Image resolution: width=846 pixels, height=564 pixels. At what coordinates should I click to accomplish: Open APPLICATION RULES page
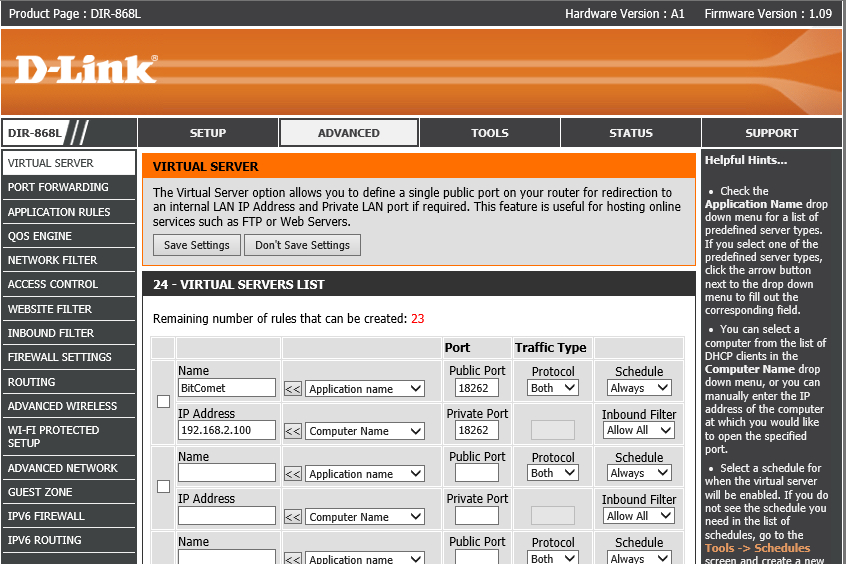[69, 212]
